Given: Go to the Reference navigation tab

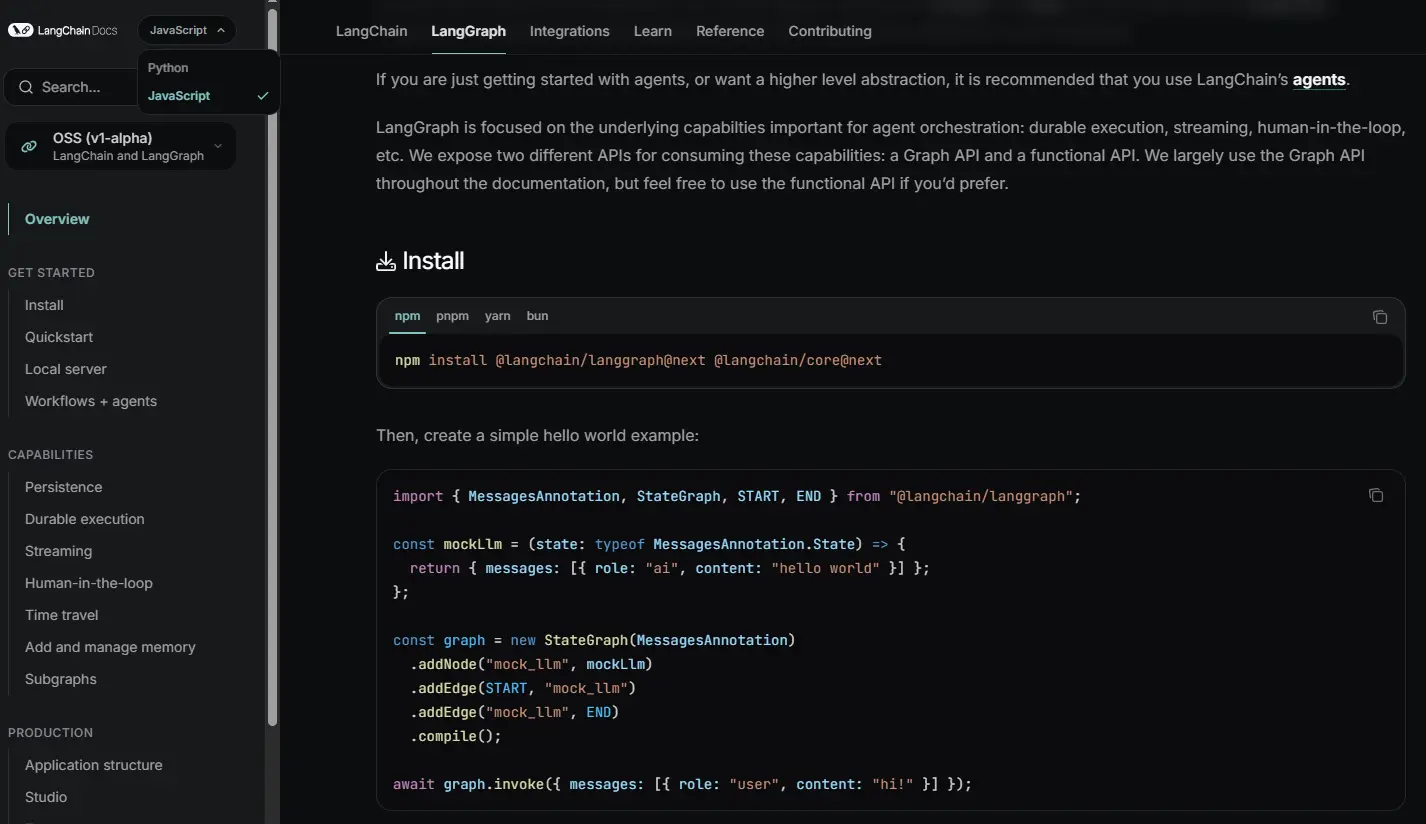Looking at the screenshot, I should (x=730, y=31).
